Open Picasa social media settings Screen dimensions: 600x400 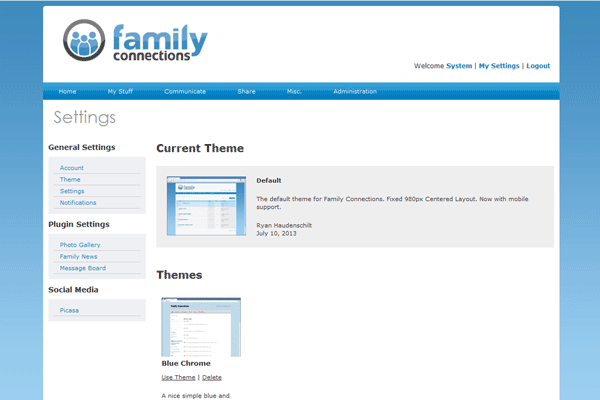click(69, 310)
